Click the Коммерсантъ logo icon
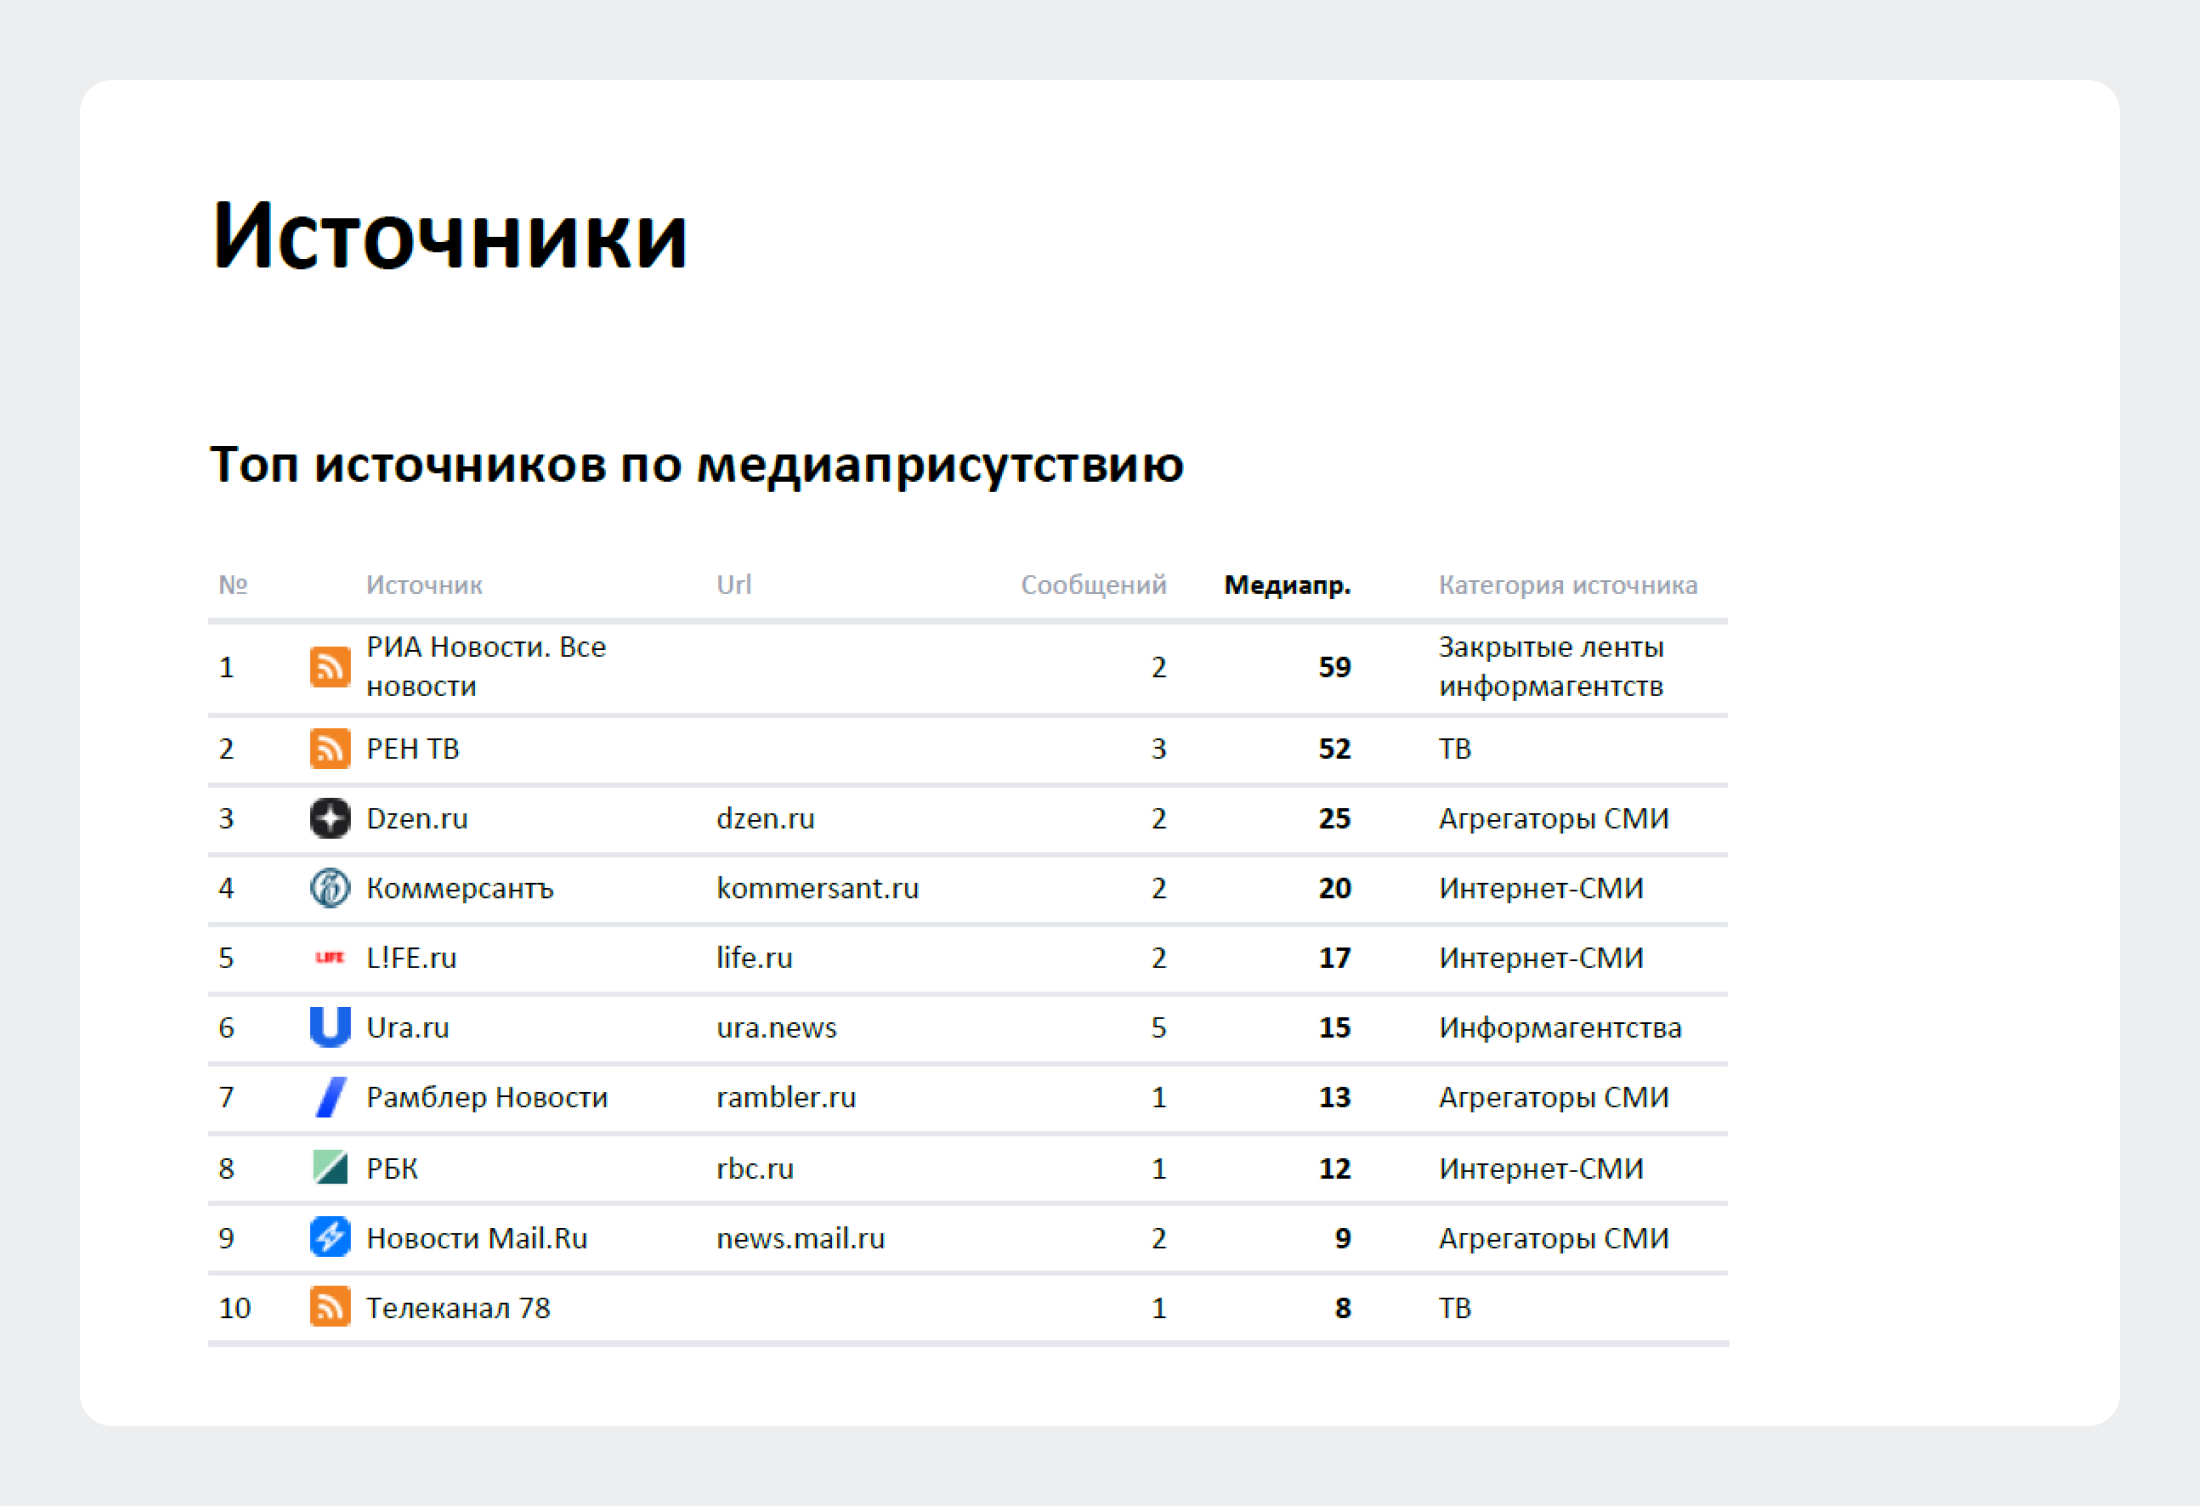The image size is (2200, 1506). point(330,888)
